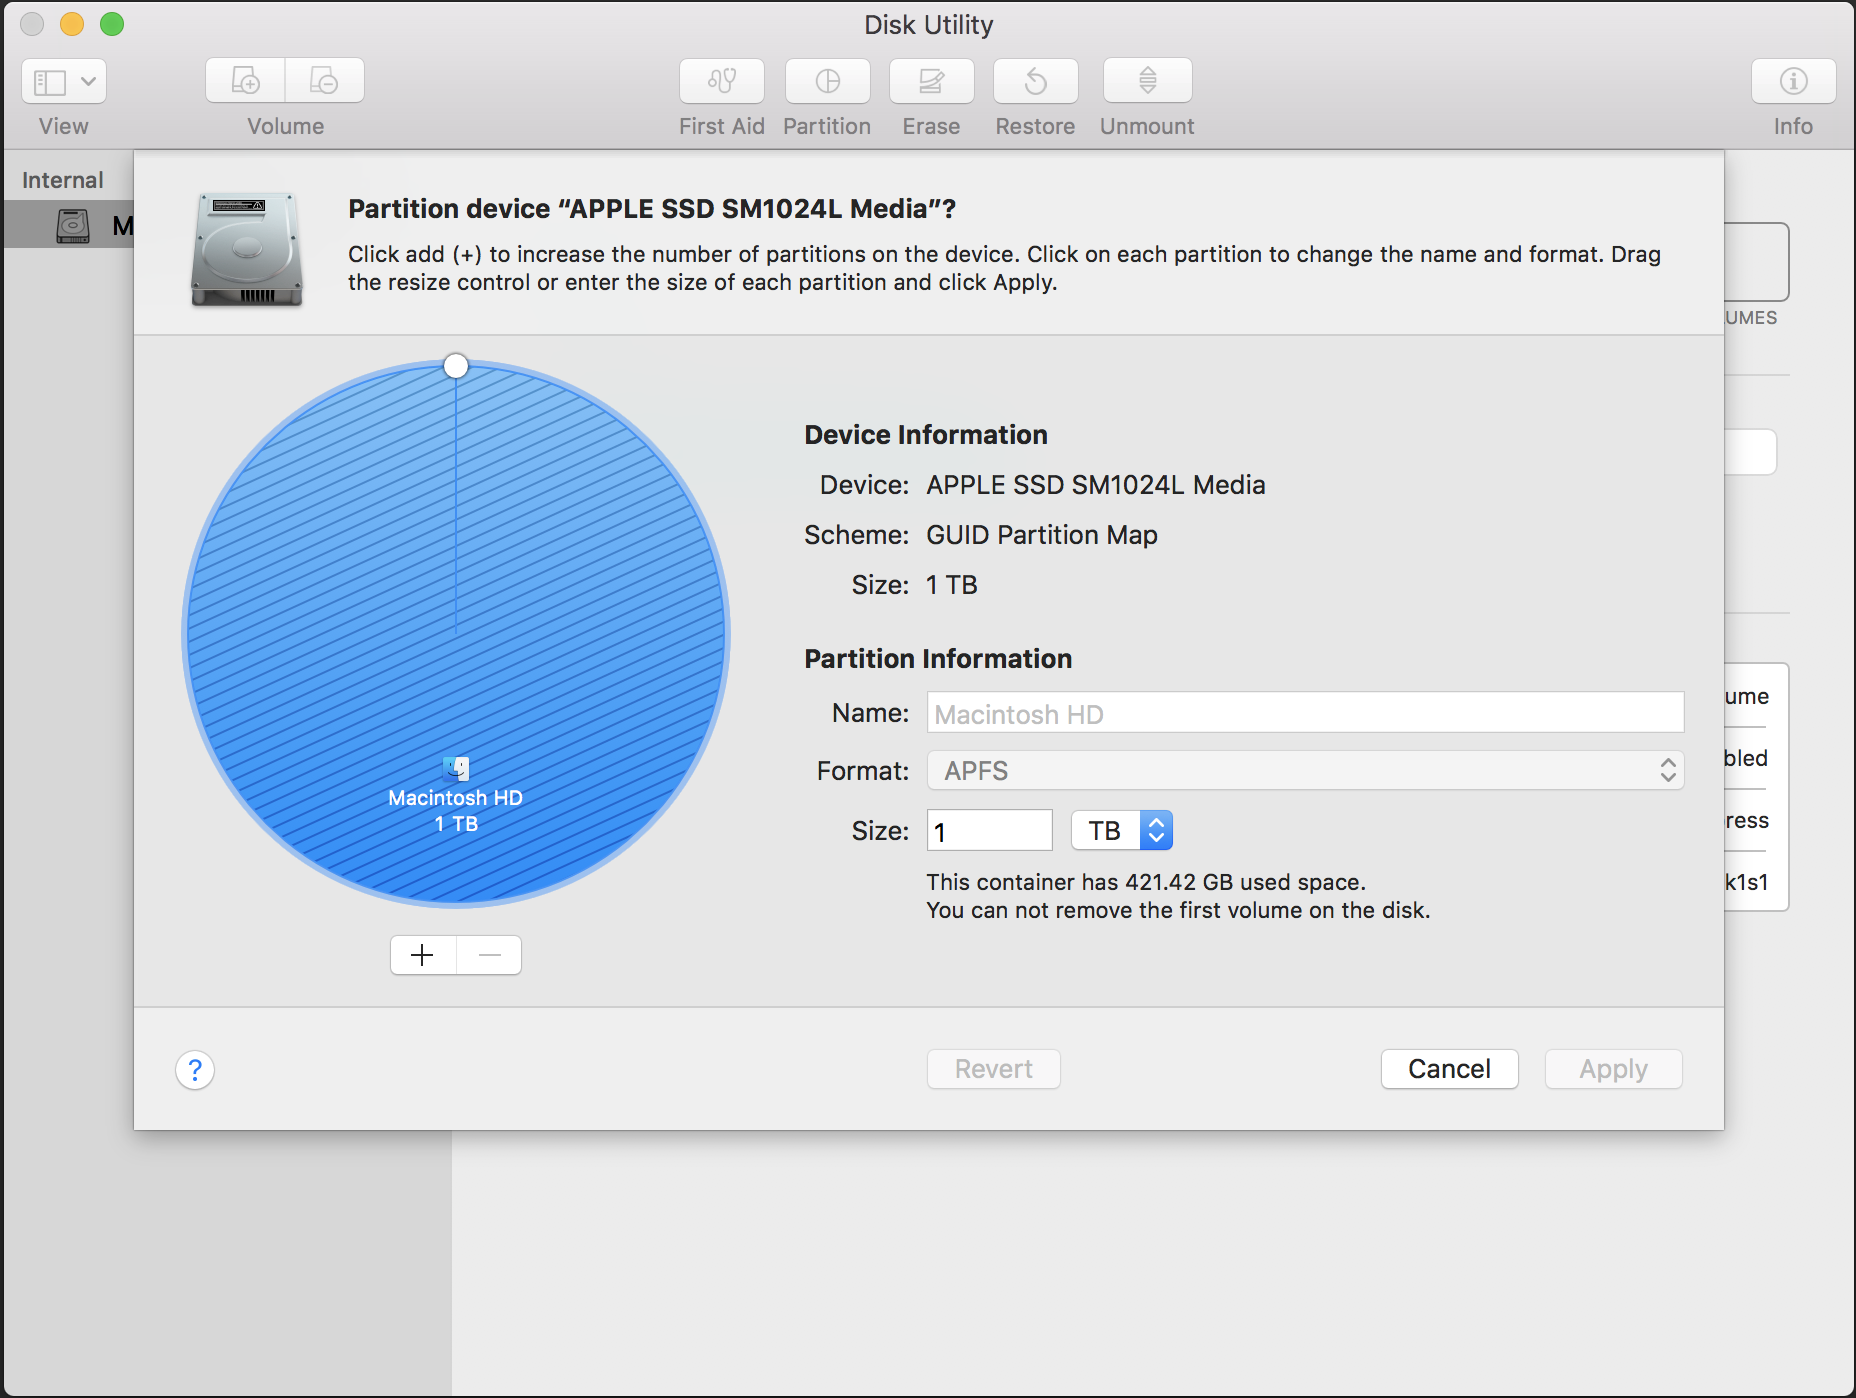The image size is (1856, 1398).
Task: Select the Partition toolbar icon
Action: click(x=827, y=81)
